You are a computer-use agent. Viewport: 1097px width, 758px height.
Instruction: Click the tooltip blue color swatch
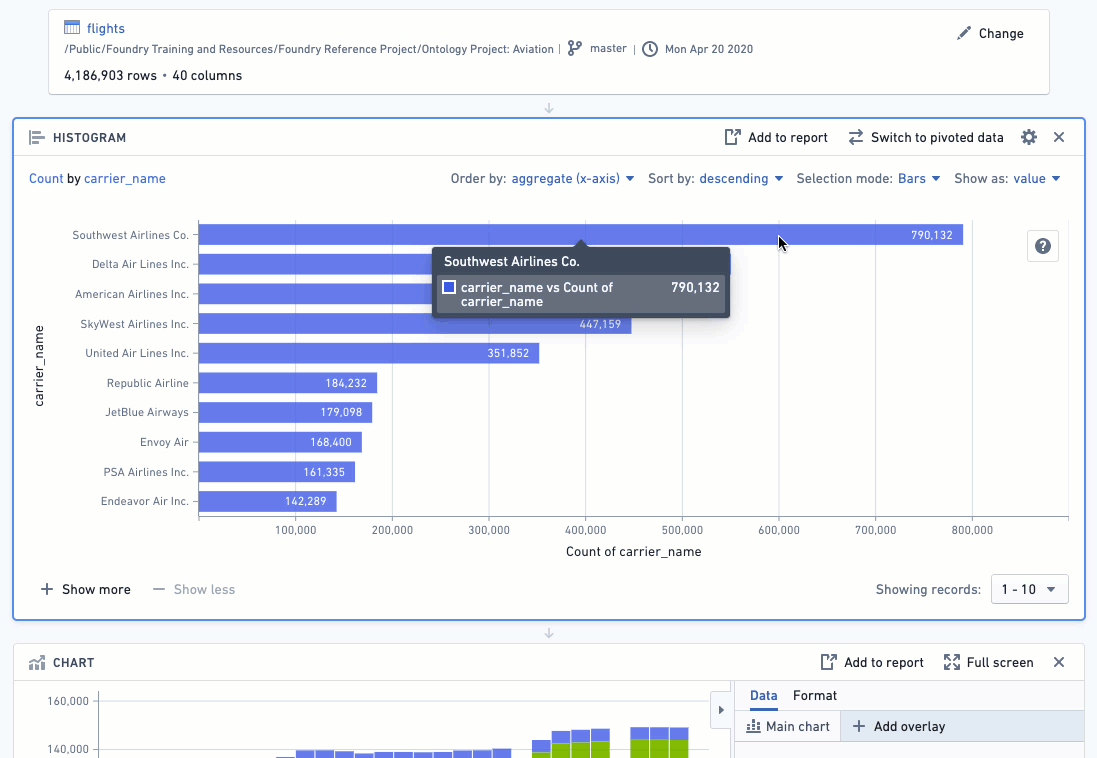pyautogui.click(x=449, y=287)
